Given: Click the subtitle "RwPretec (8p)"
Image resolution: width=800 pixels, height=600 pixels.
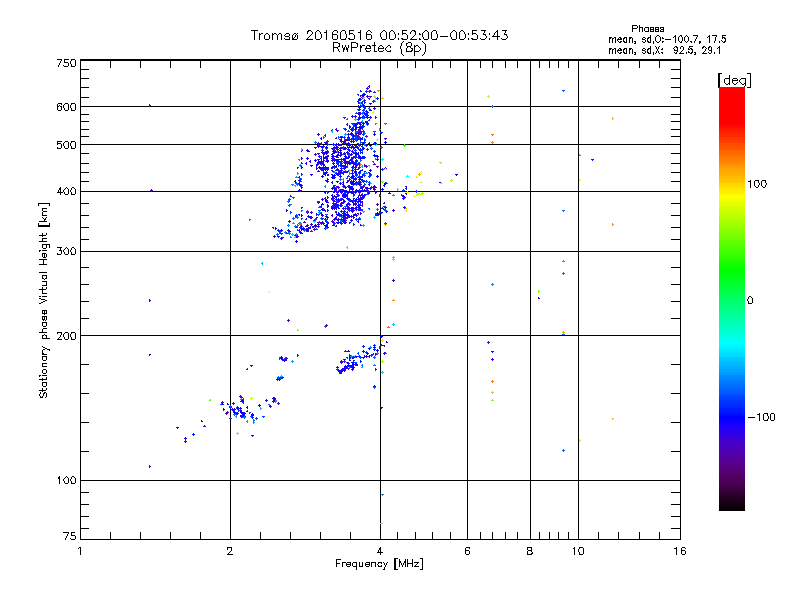Looking at the screenshot, I should tap(379, 48).
